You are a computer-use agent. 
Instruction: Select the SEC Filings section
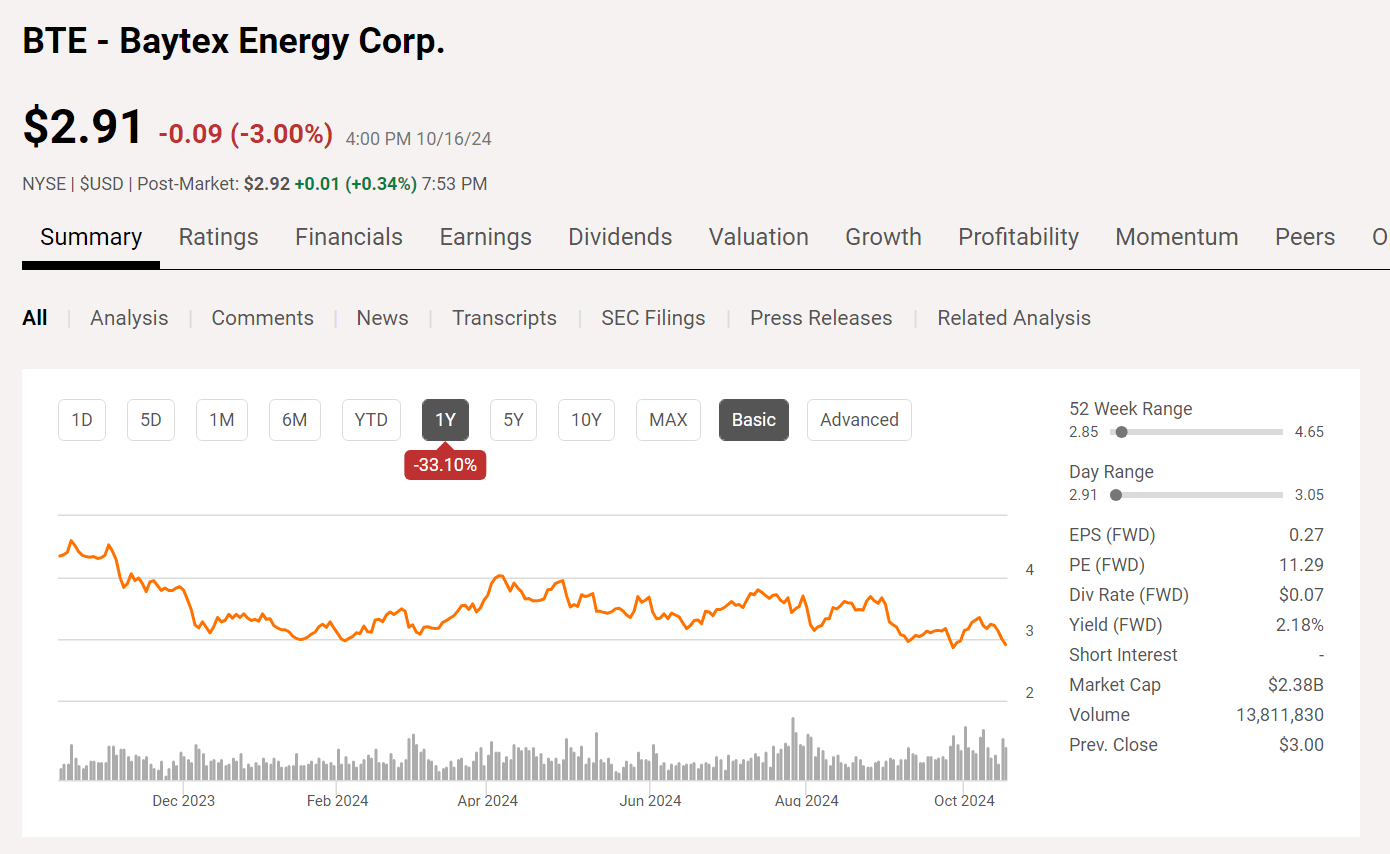[x=653, y=317]
